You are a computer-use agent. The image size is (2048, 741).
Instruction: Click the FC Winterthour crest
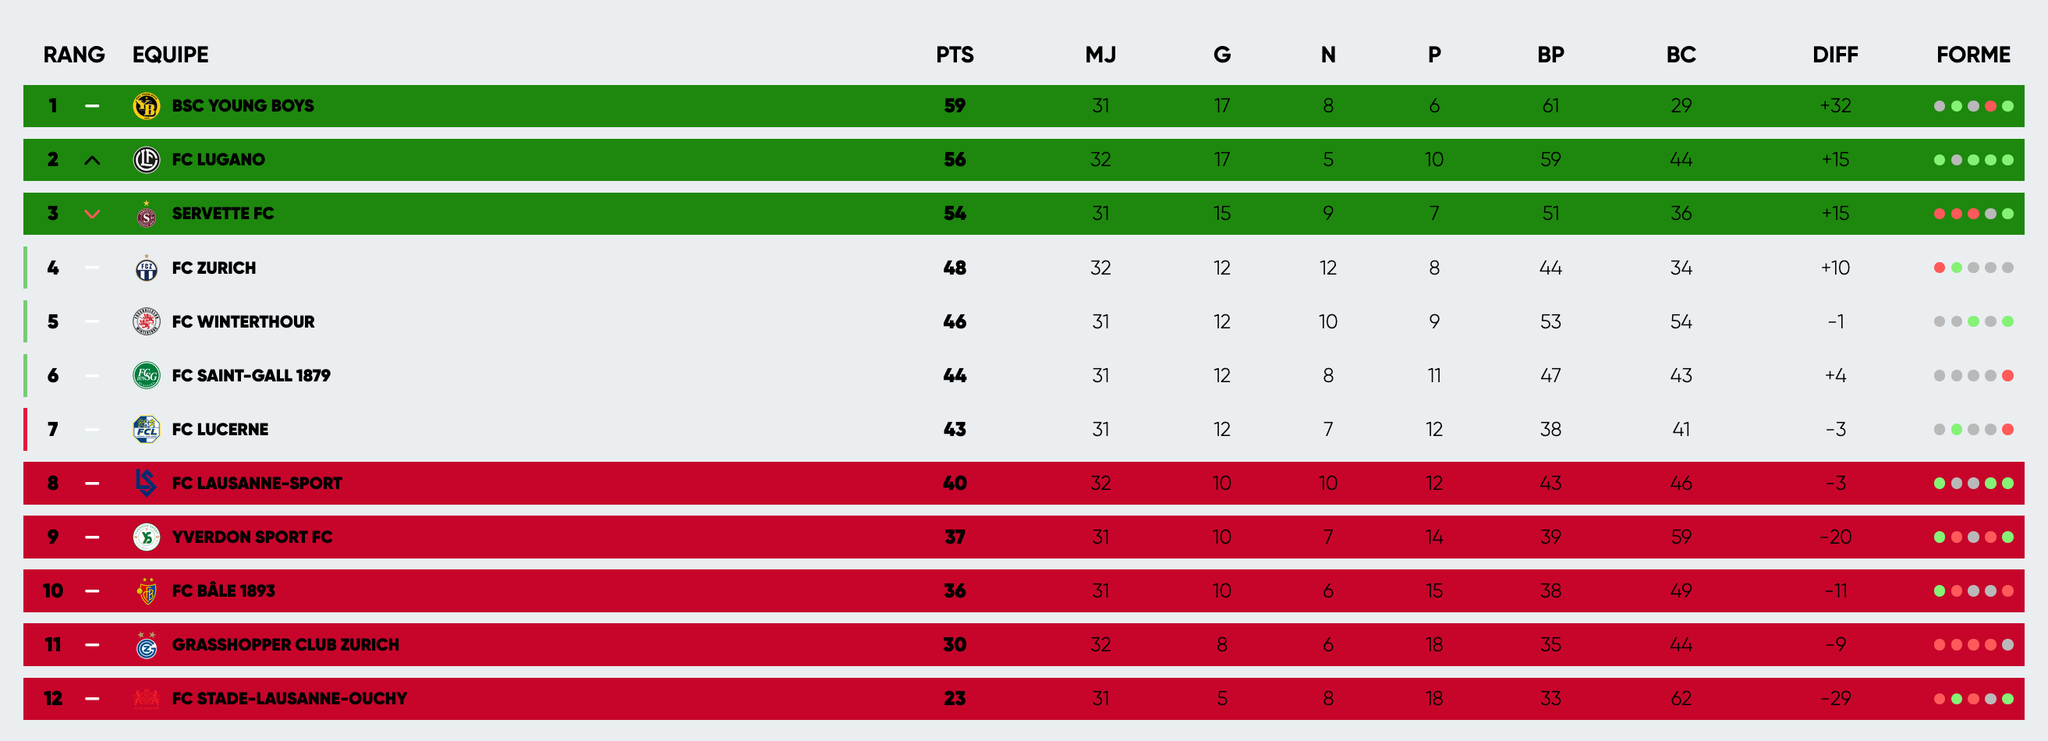click(x=146, y=322)
